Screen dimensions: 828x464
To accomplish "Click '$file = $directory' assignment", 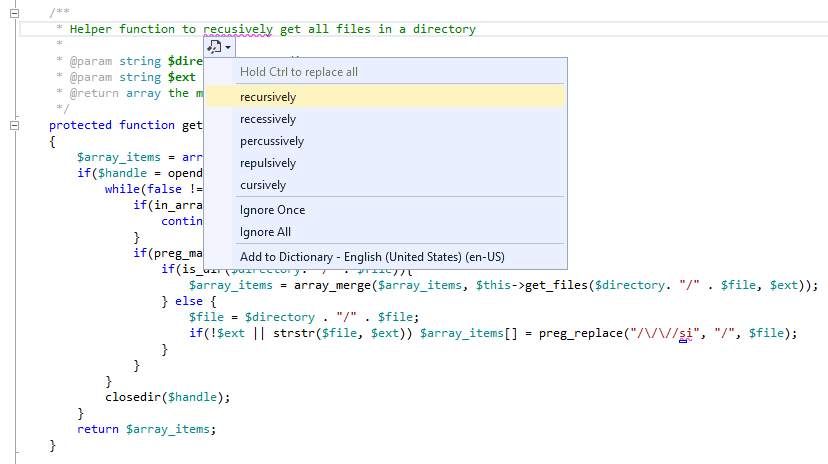I will 252,317.
